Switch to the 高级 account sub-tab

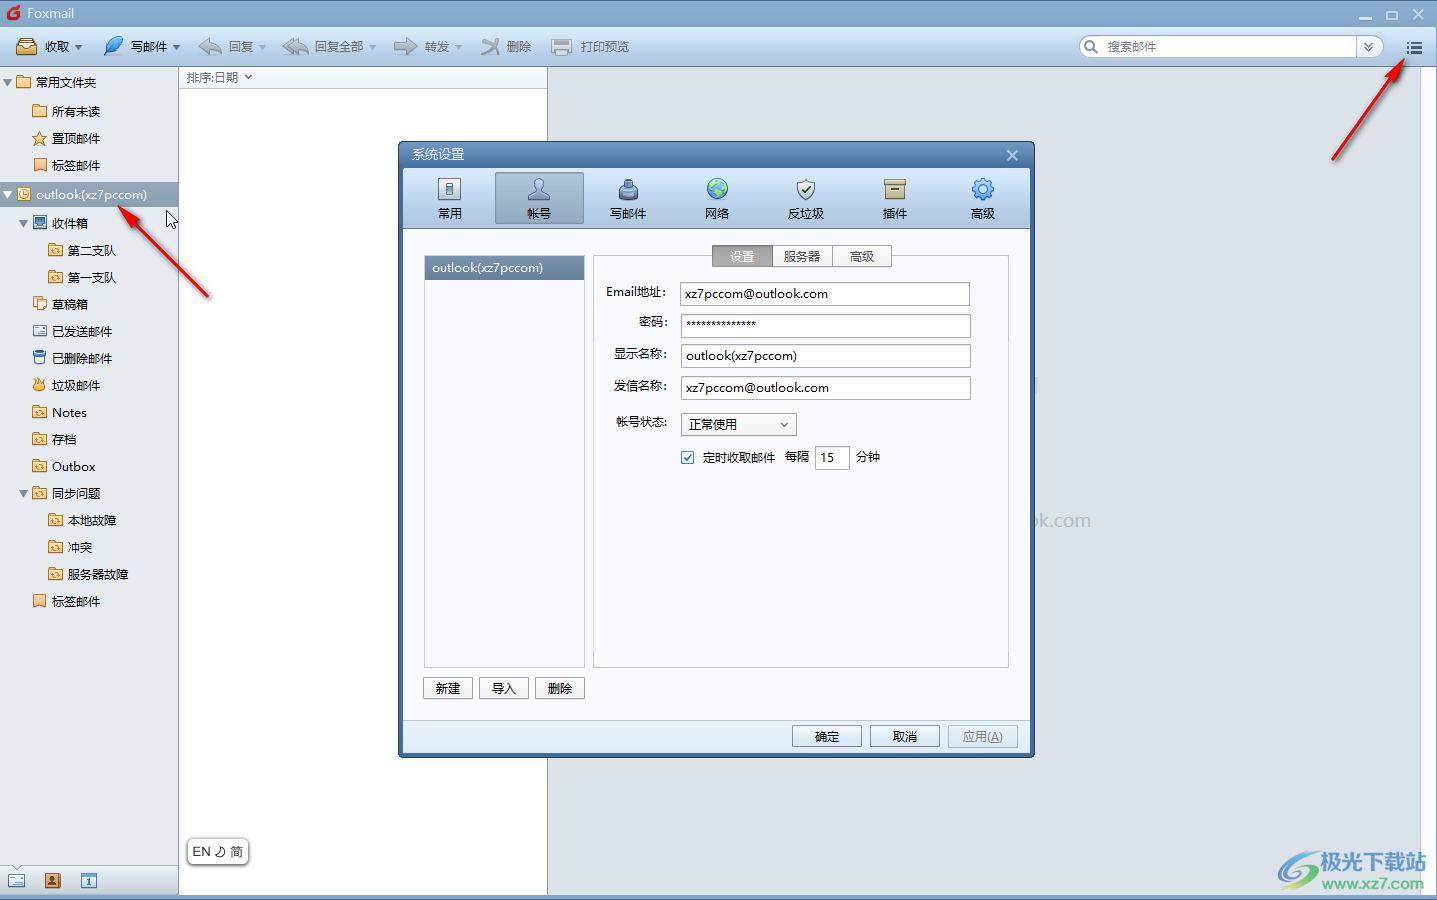(862, 257)
